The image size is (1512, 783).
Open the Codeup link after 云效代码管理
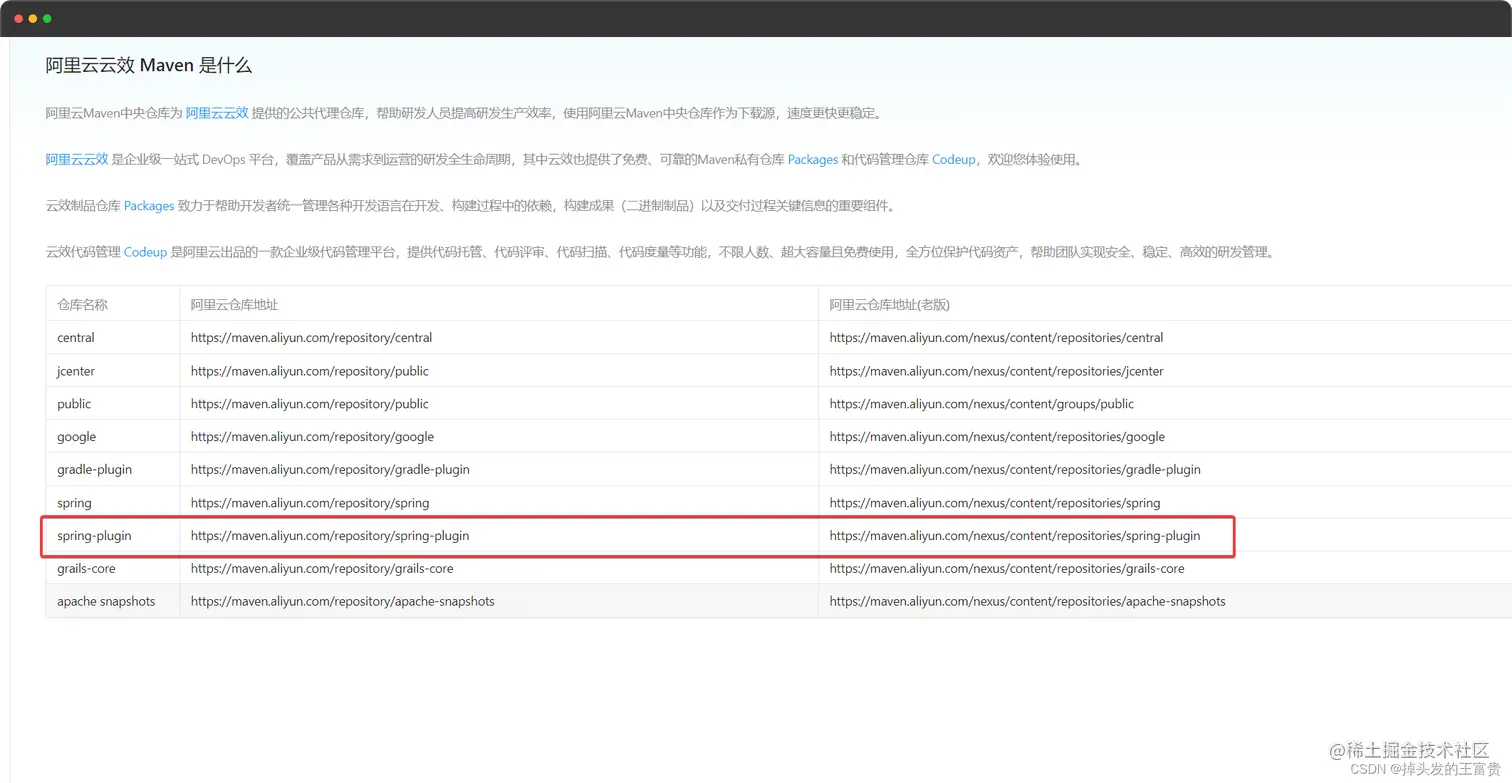145,252
